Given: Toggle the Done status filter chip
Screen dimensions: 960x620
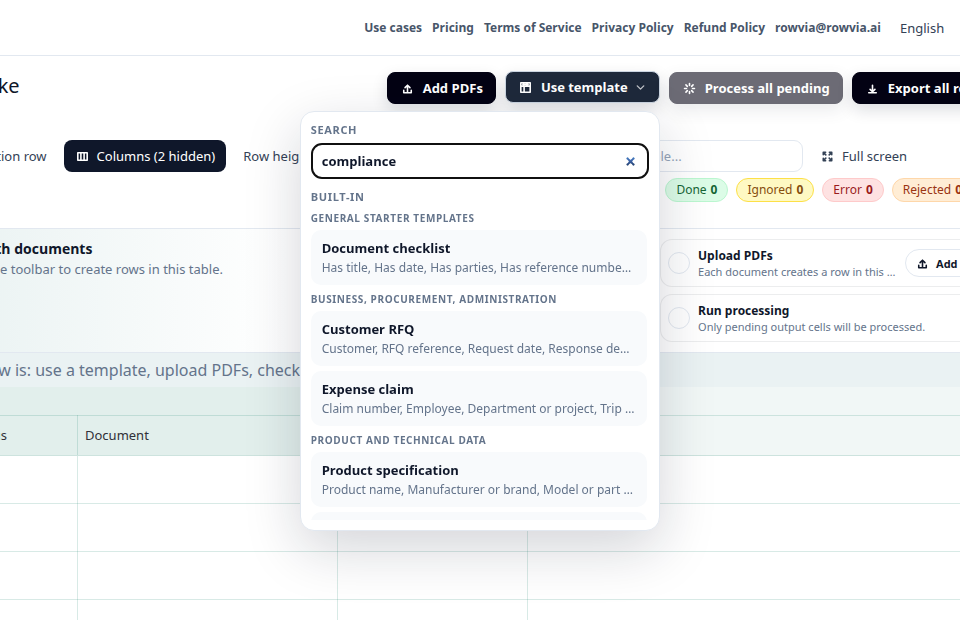Looking at the screenshot, I should (x=696, y=190).
